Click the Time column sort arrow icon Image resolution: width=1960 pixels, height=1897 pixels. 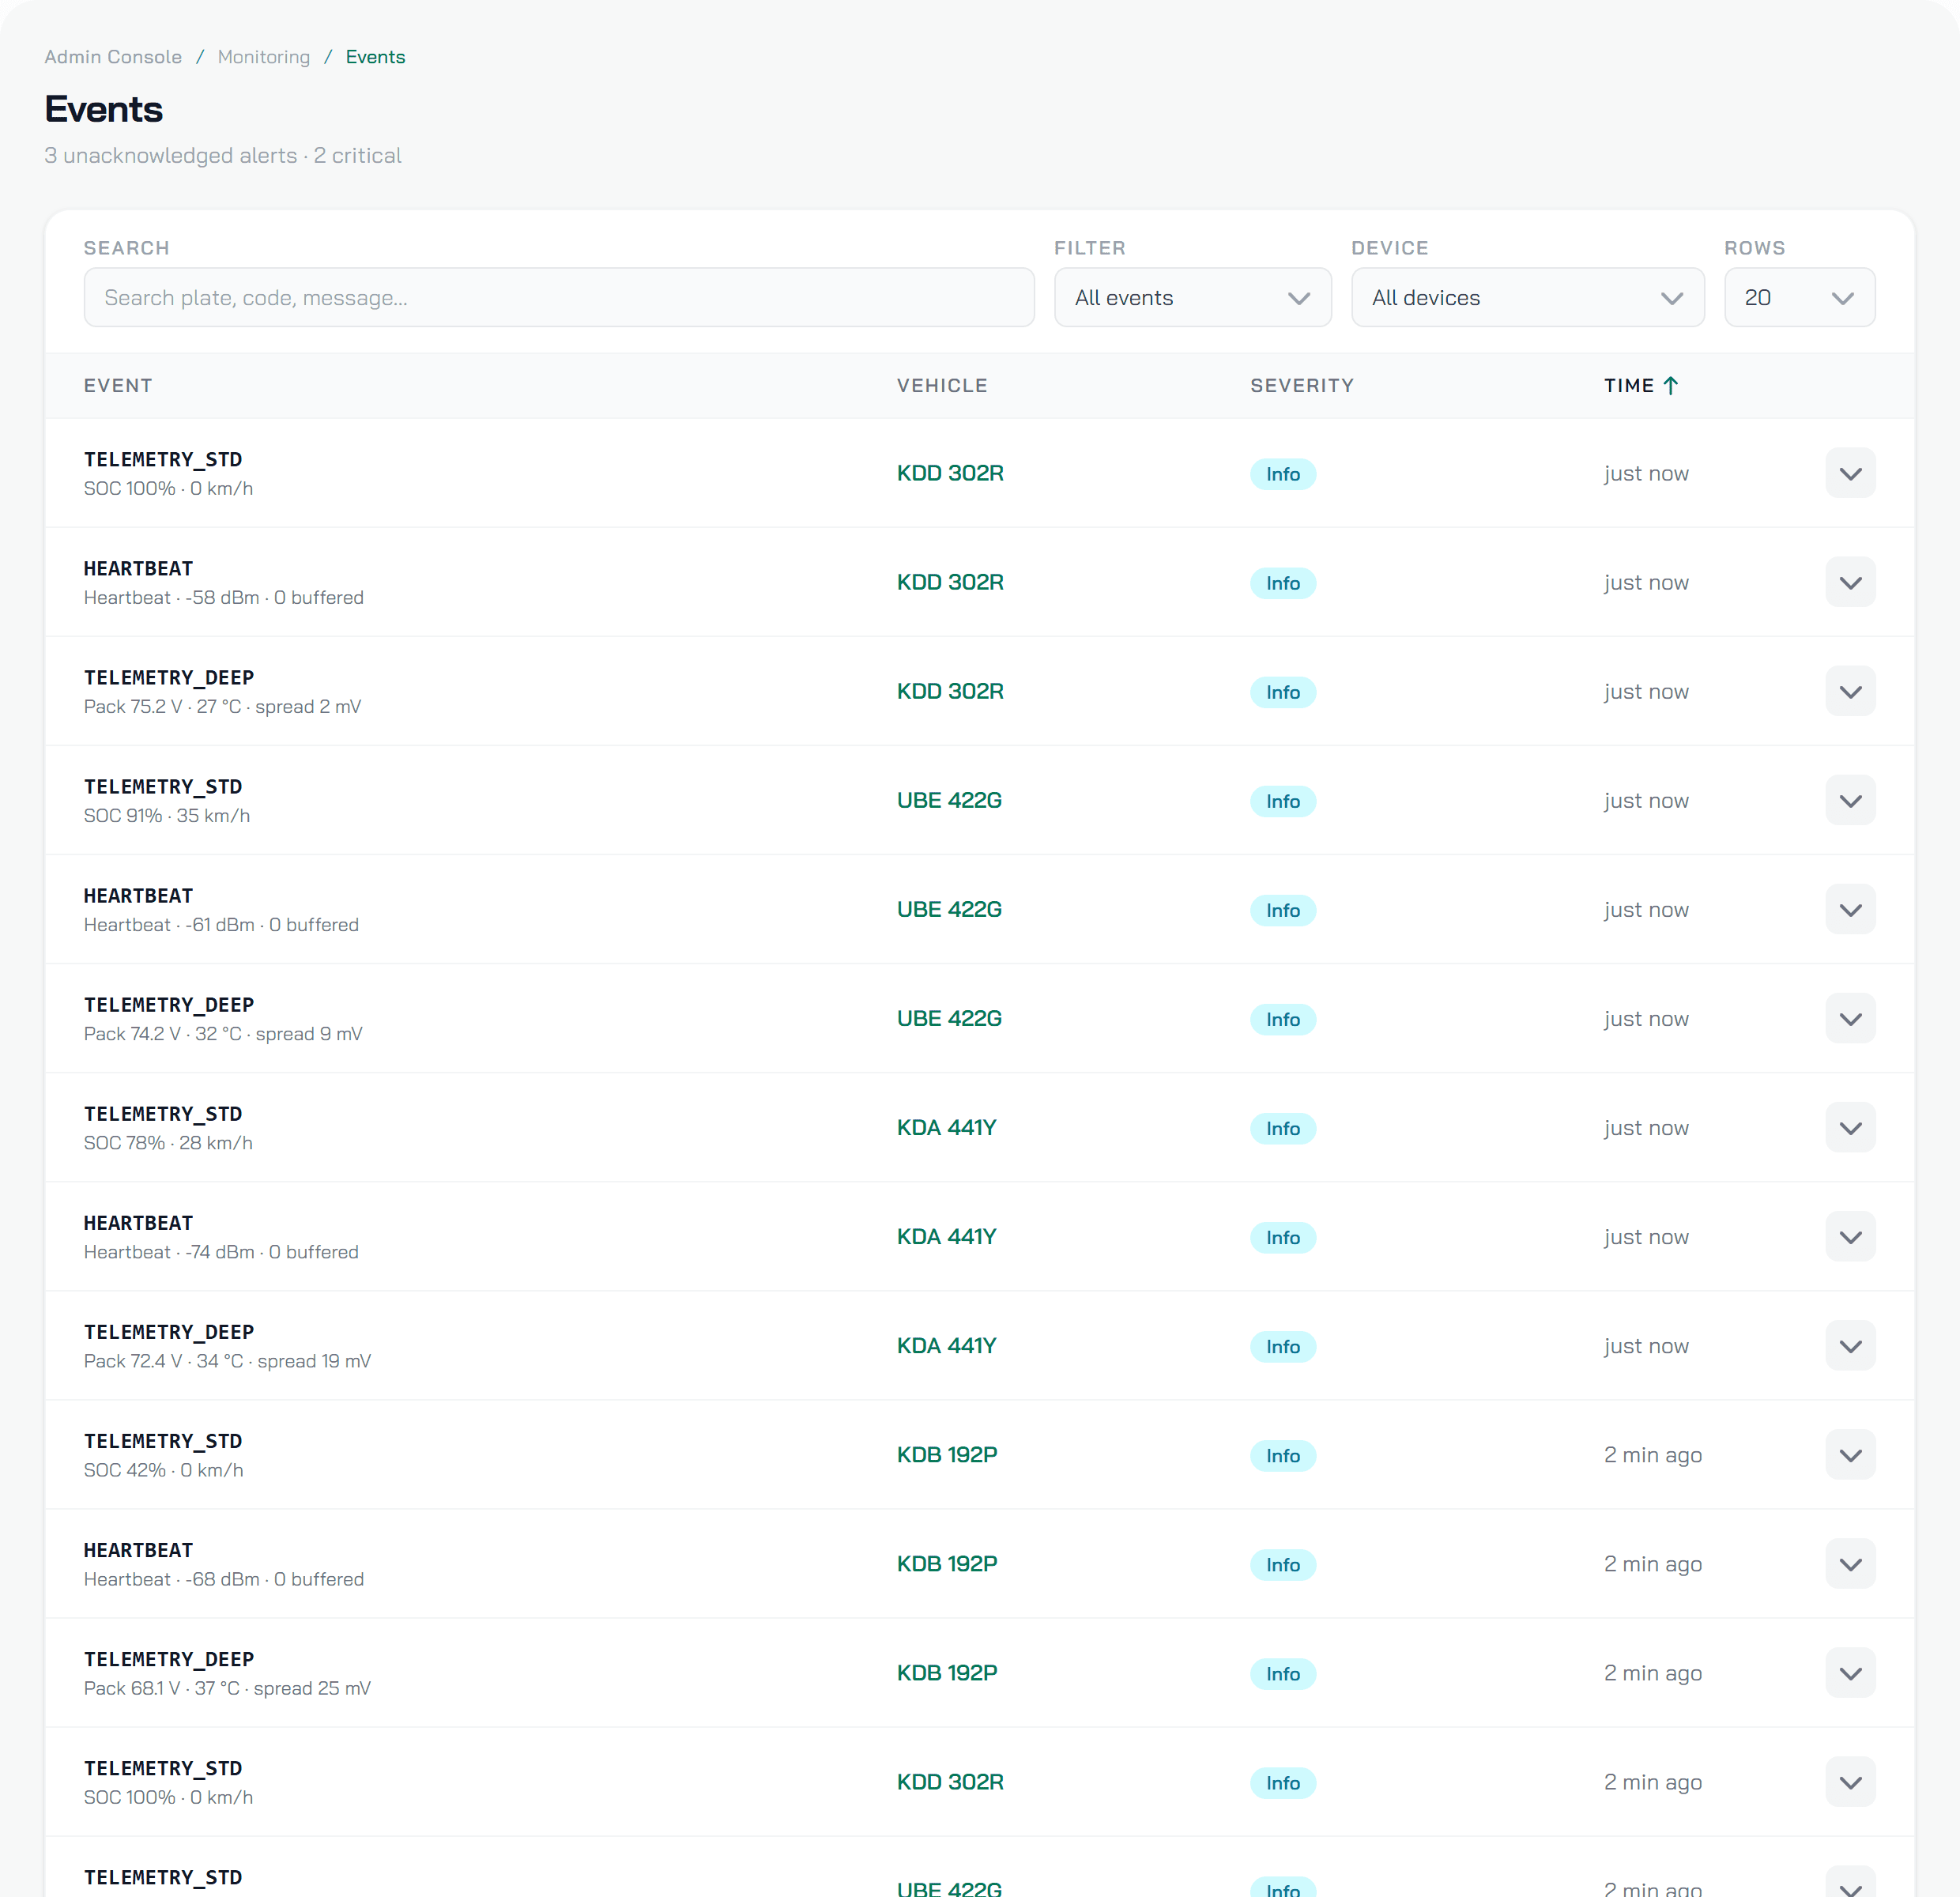pos(1670,385)
